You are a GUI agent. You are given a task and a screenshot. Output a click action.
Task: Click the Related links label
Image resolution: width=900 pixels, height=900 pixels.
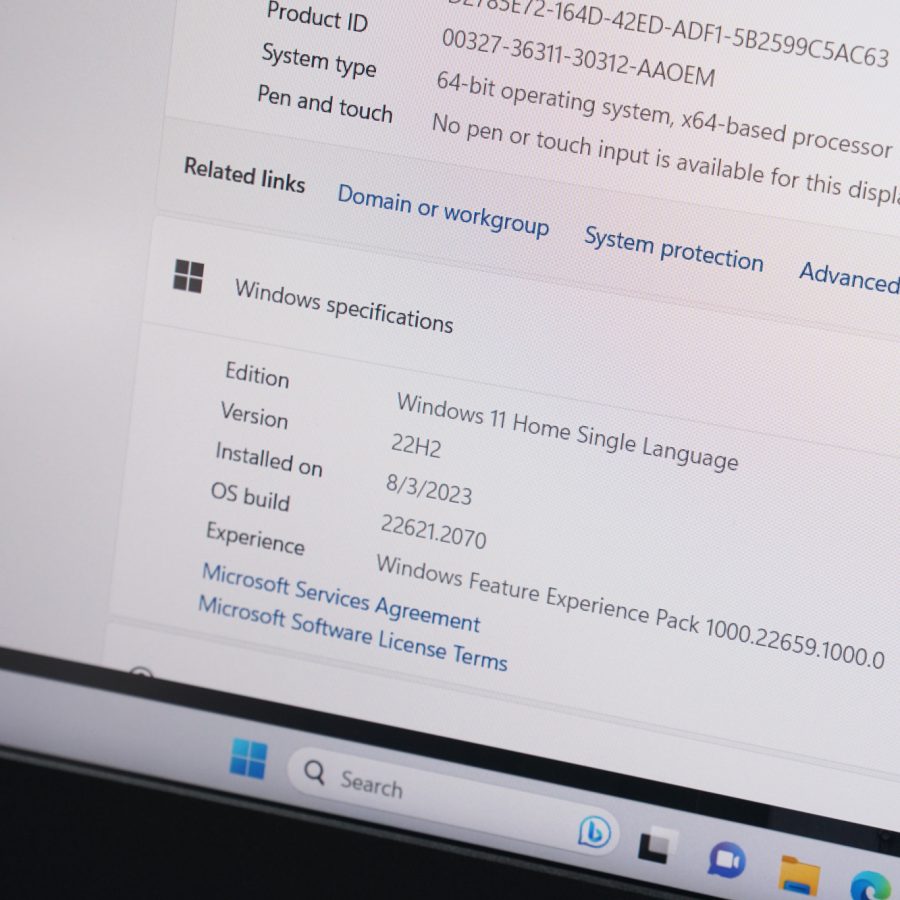coord(244,174)
